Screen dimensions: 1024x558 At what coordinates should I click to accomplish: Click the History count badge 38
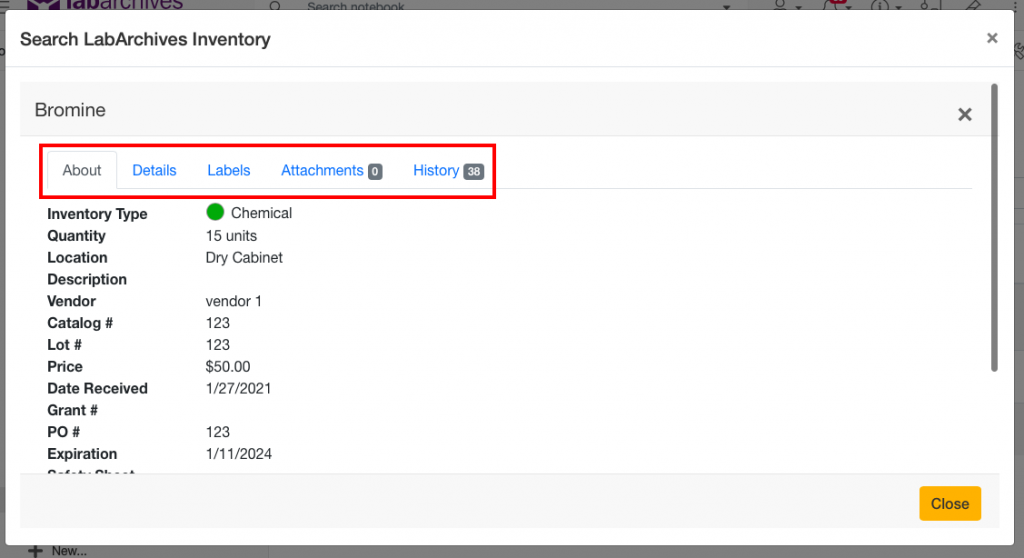tap(473, 171)
